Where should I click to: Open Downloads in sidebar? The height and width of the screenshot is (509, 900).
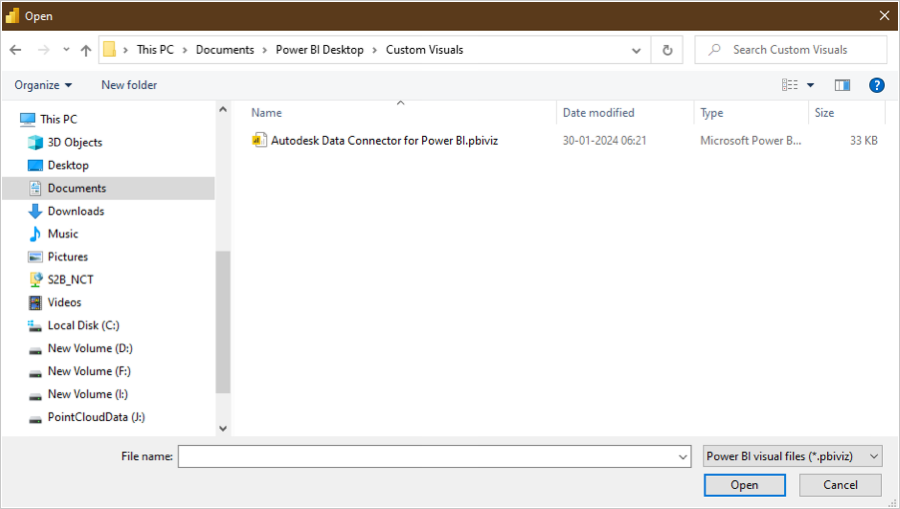(x=76, y=211)
